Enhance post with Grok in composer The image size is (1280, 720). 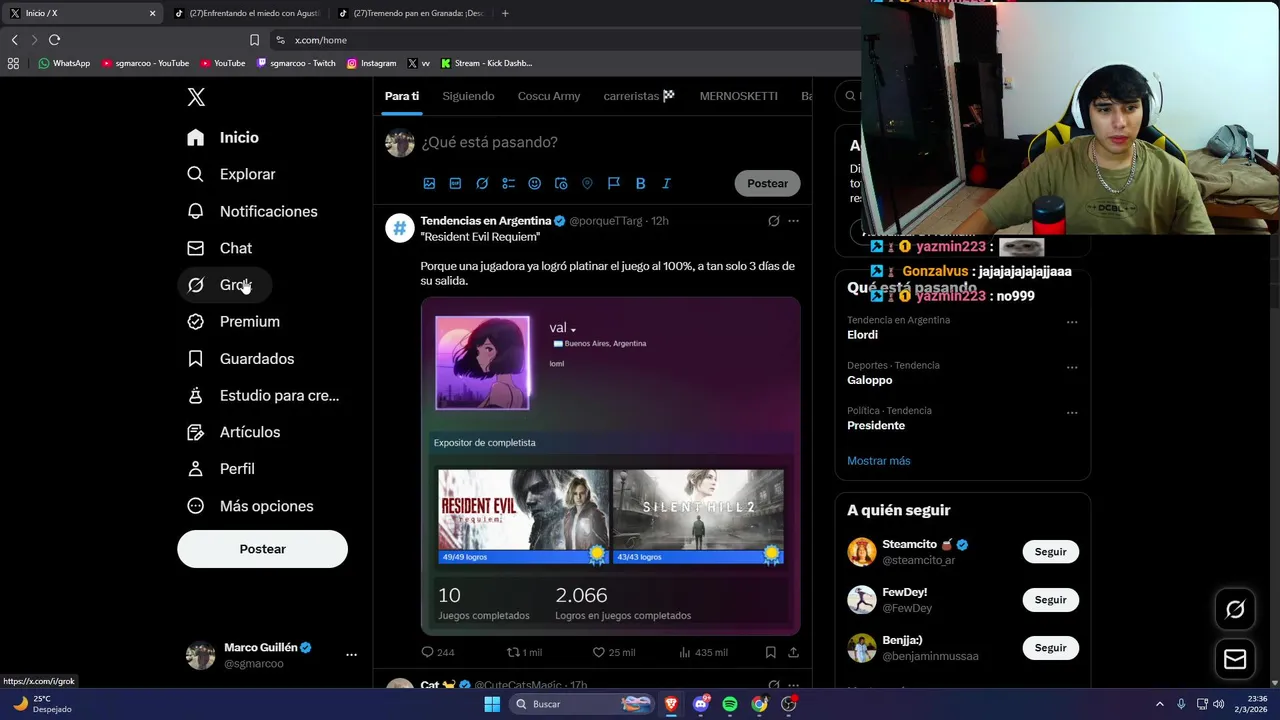[x=482, y=183]
